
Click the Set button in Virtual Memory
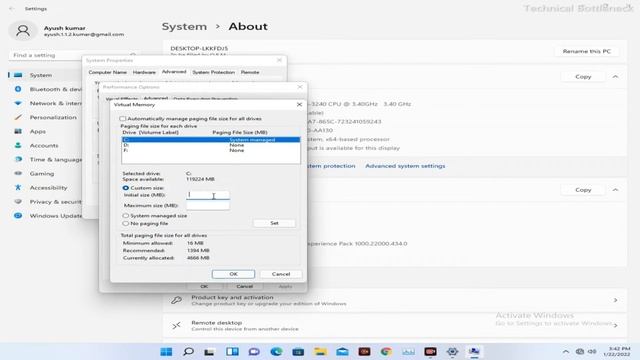(274, 223)
